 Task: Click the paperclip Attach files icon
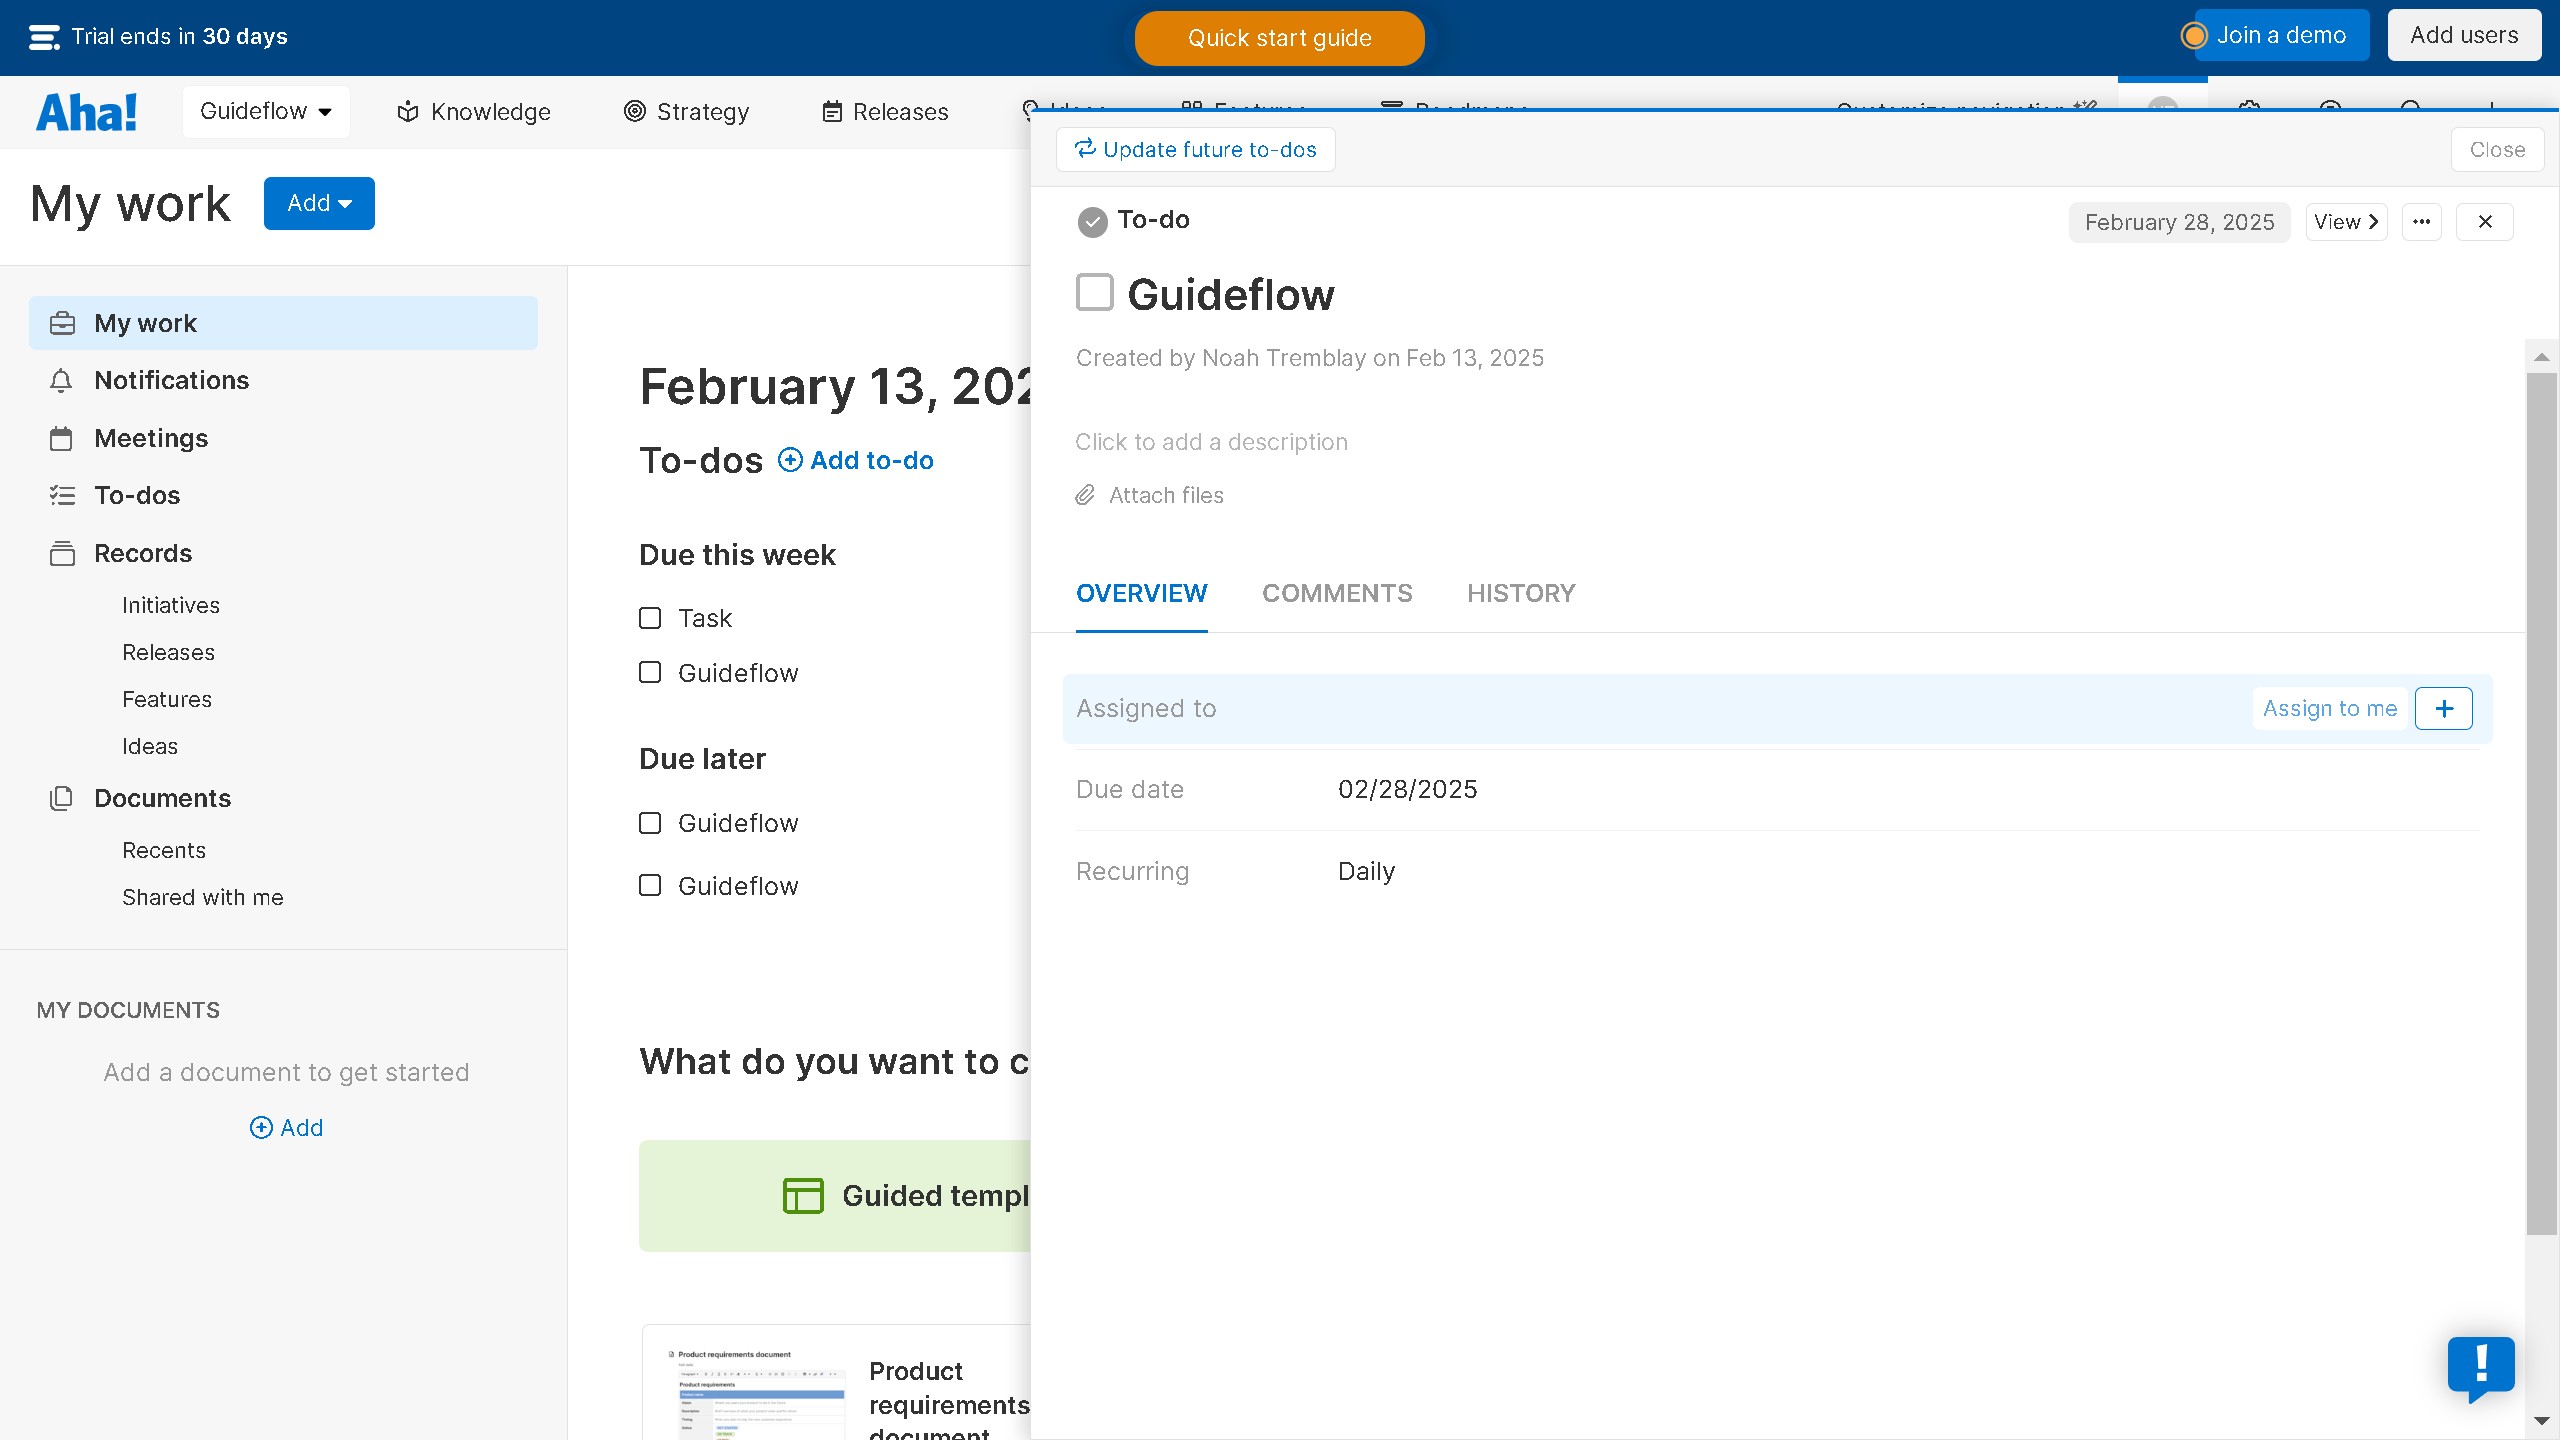click(x=1085, y=495)
